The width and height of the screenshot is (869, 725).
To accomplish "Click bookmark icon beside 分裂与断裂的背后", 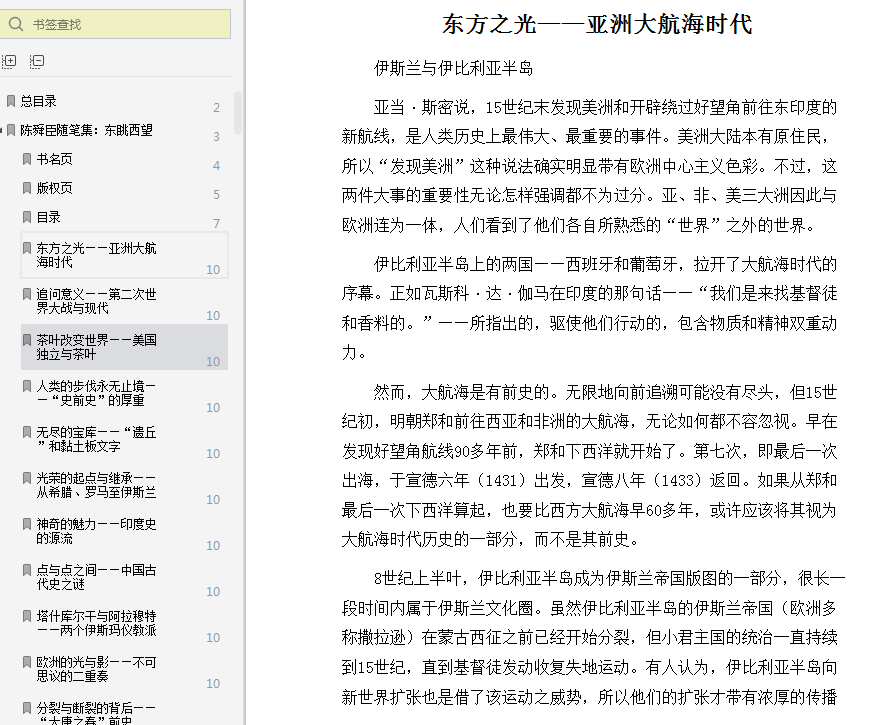I will (x=27, y=708).
